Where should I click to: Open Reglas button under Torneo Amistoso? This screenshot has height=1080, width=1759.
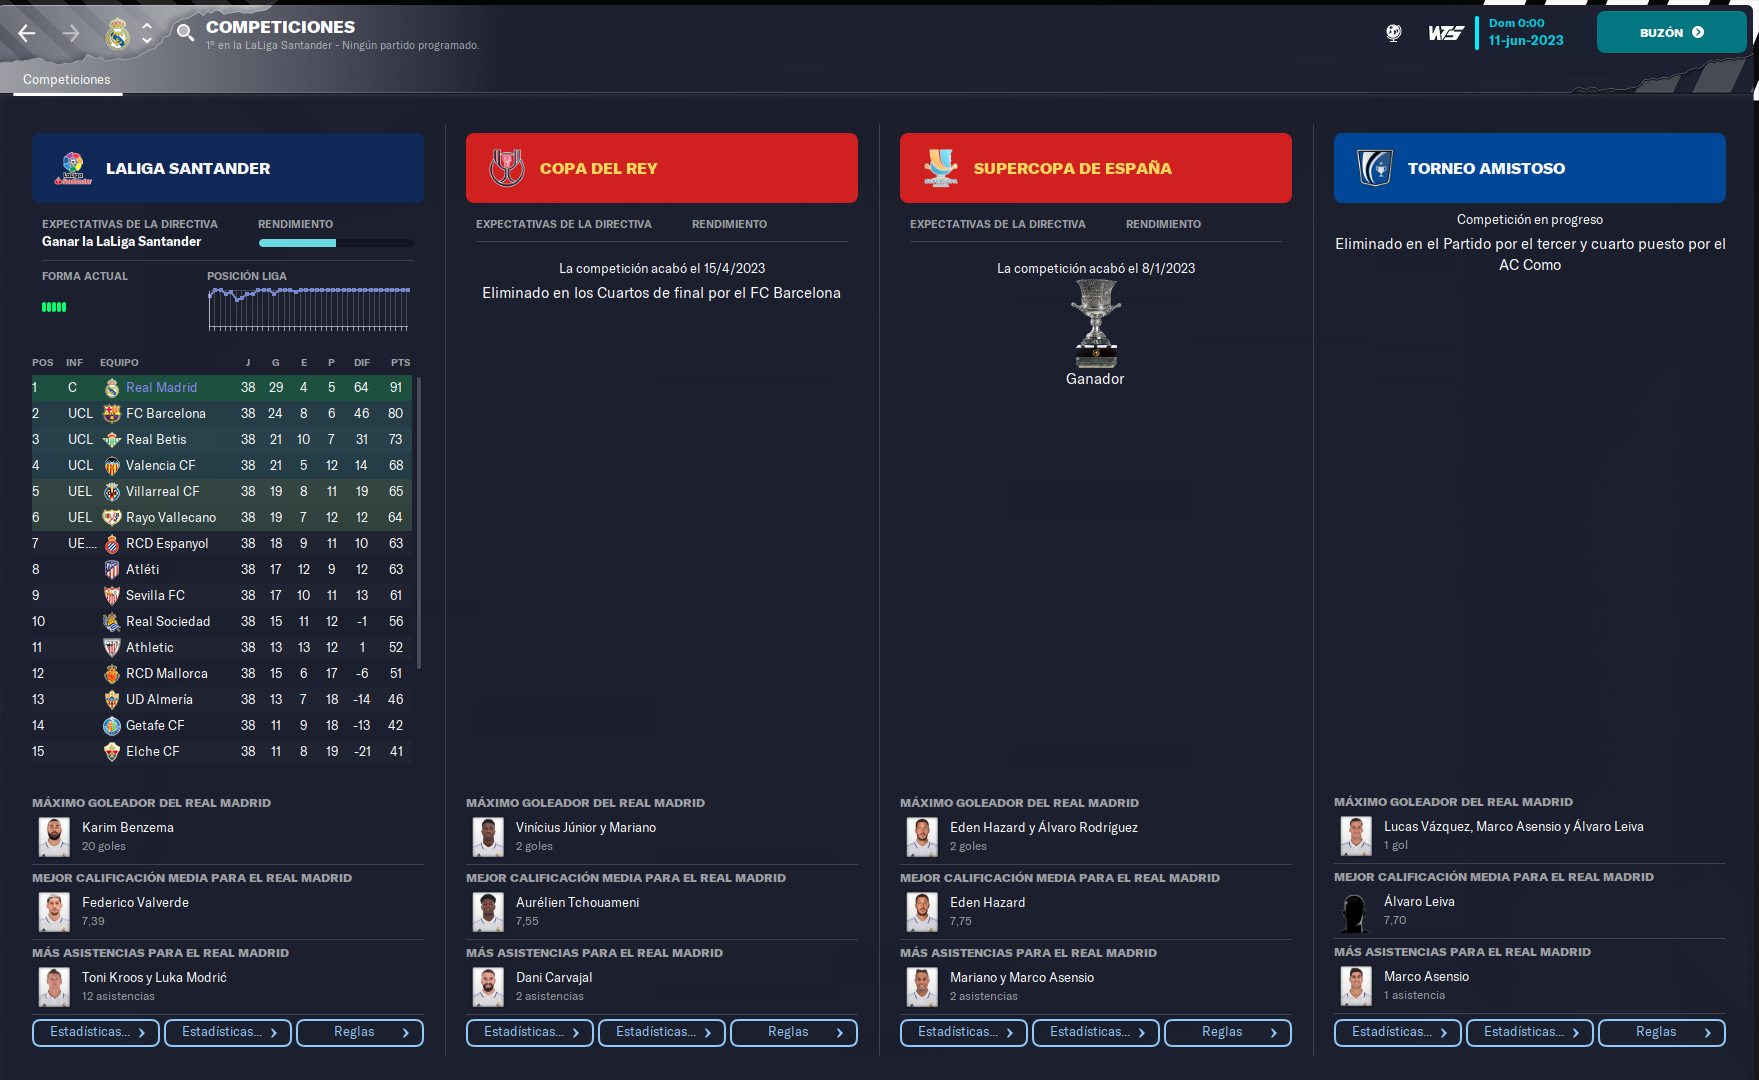coord(1662,1032)
